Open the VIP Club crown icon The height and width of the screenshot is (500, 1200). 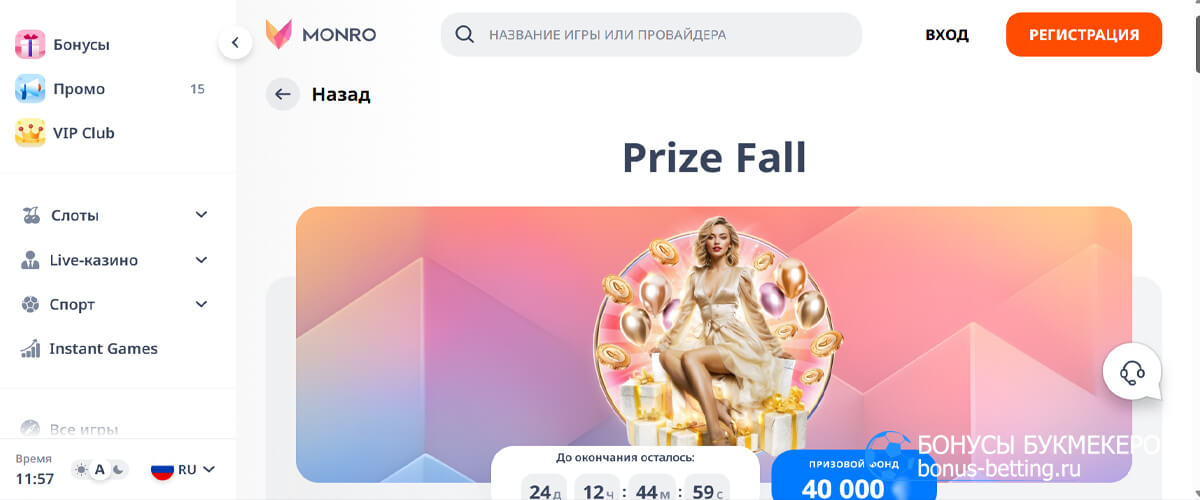pos(30,133)
